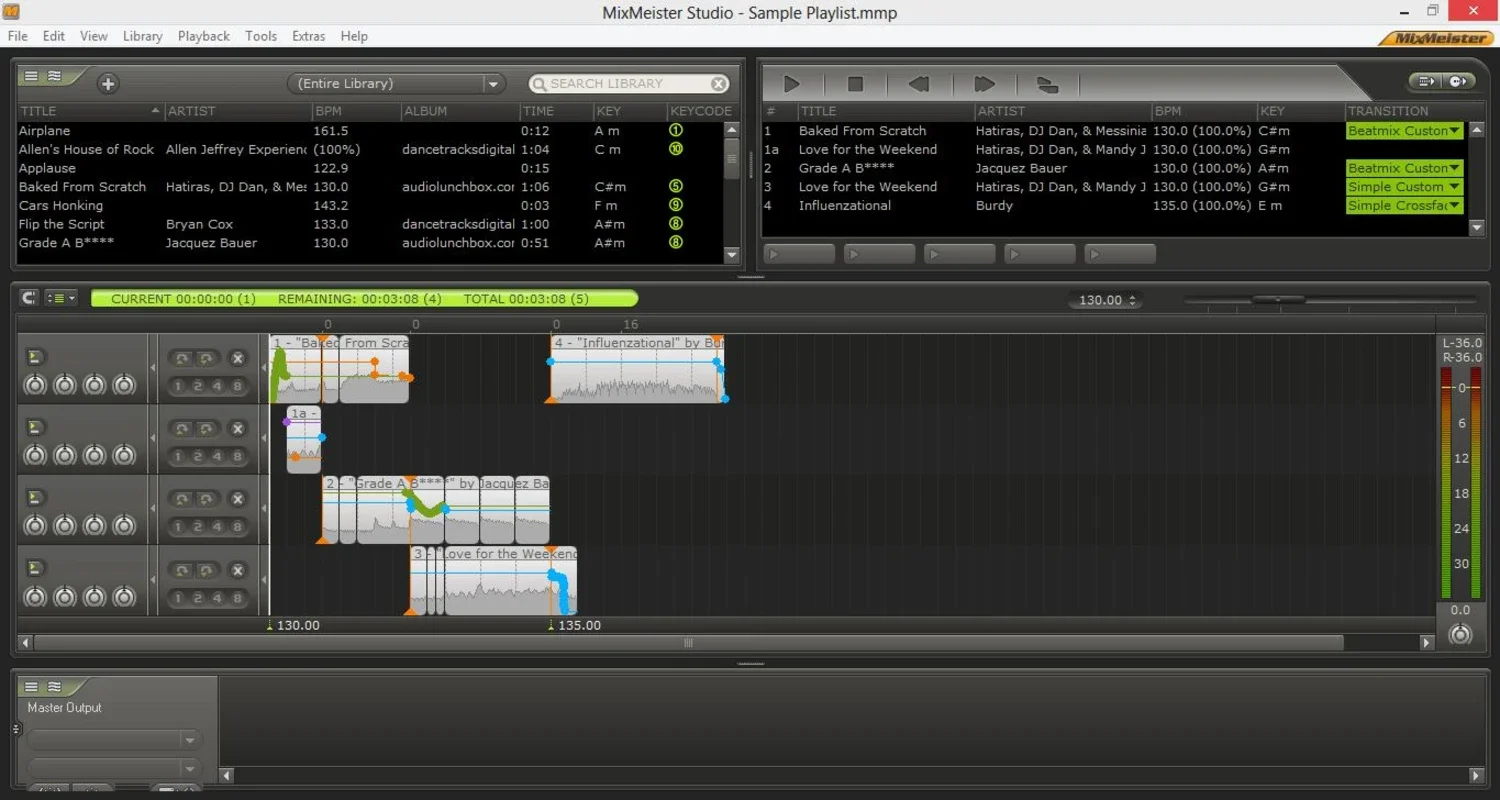Remove first track lane with its X icon
This screenshot has height=800, width=1500.
pos(238,358)
